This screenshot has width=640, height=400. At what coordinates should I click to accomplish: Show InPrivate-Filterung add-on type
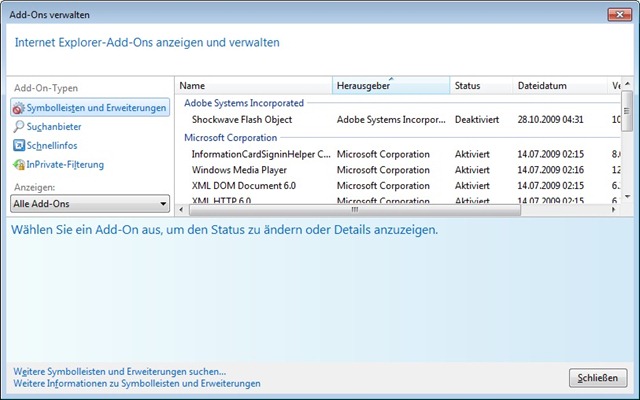coord(65,164)
